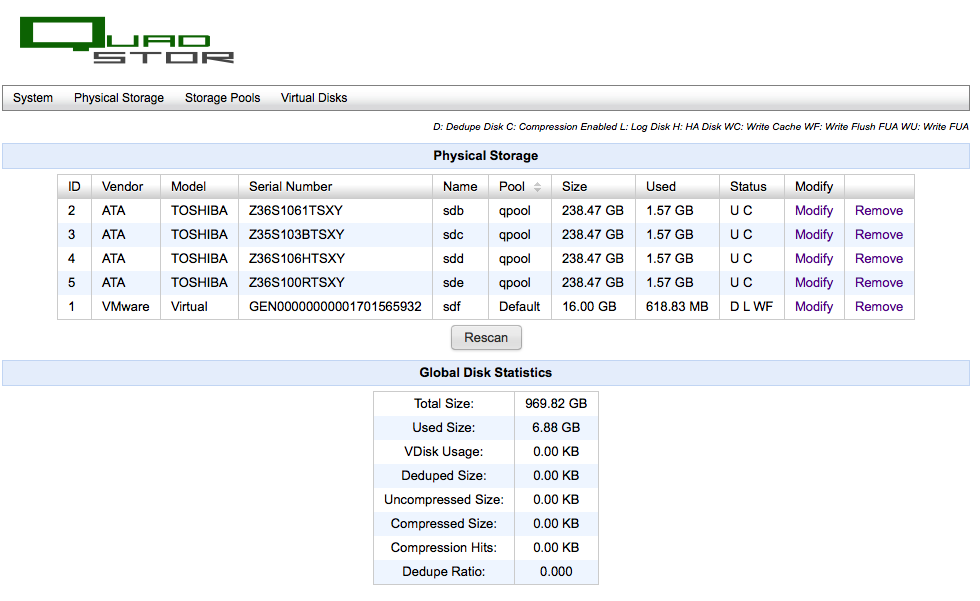
Task: Remove the VMware disk sdf
Action: pyautogui.click(x=879, y=307)
